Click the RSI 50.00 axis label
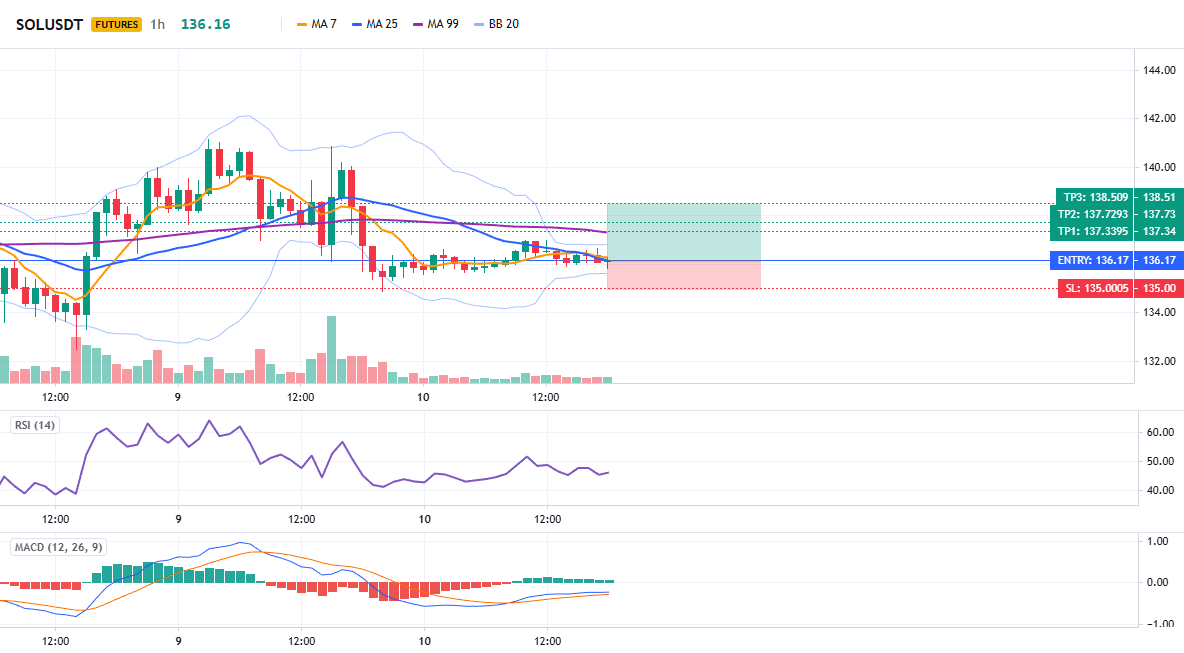The width and height of the screenshot is (1184, 653). [x=1161, y=461]
